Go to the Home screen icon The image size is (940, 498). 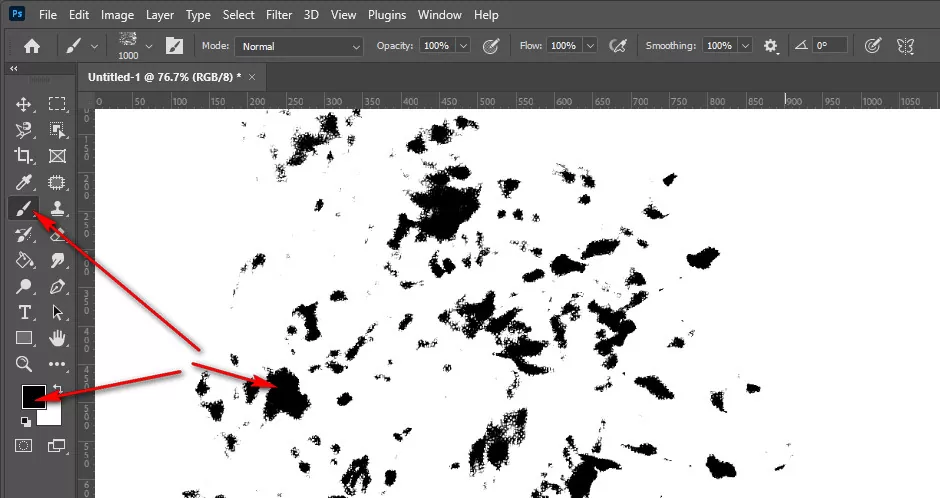[32, 46]
